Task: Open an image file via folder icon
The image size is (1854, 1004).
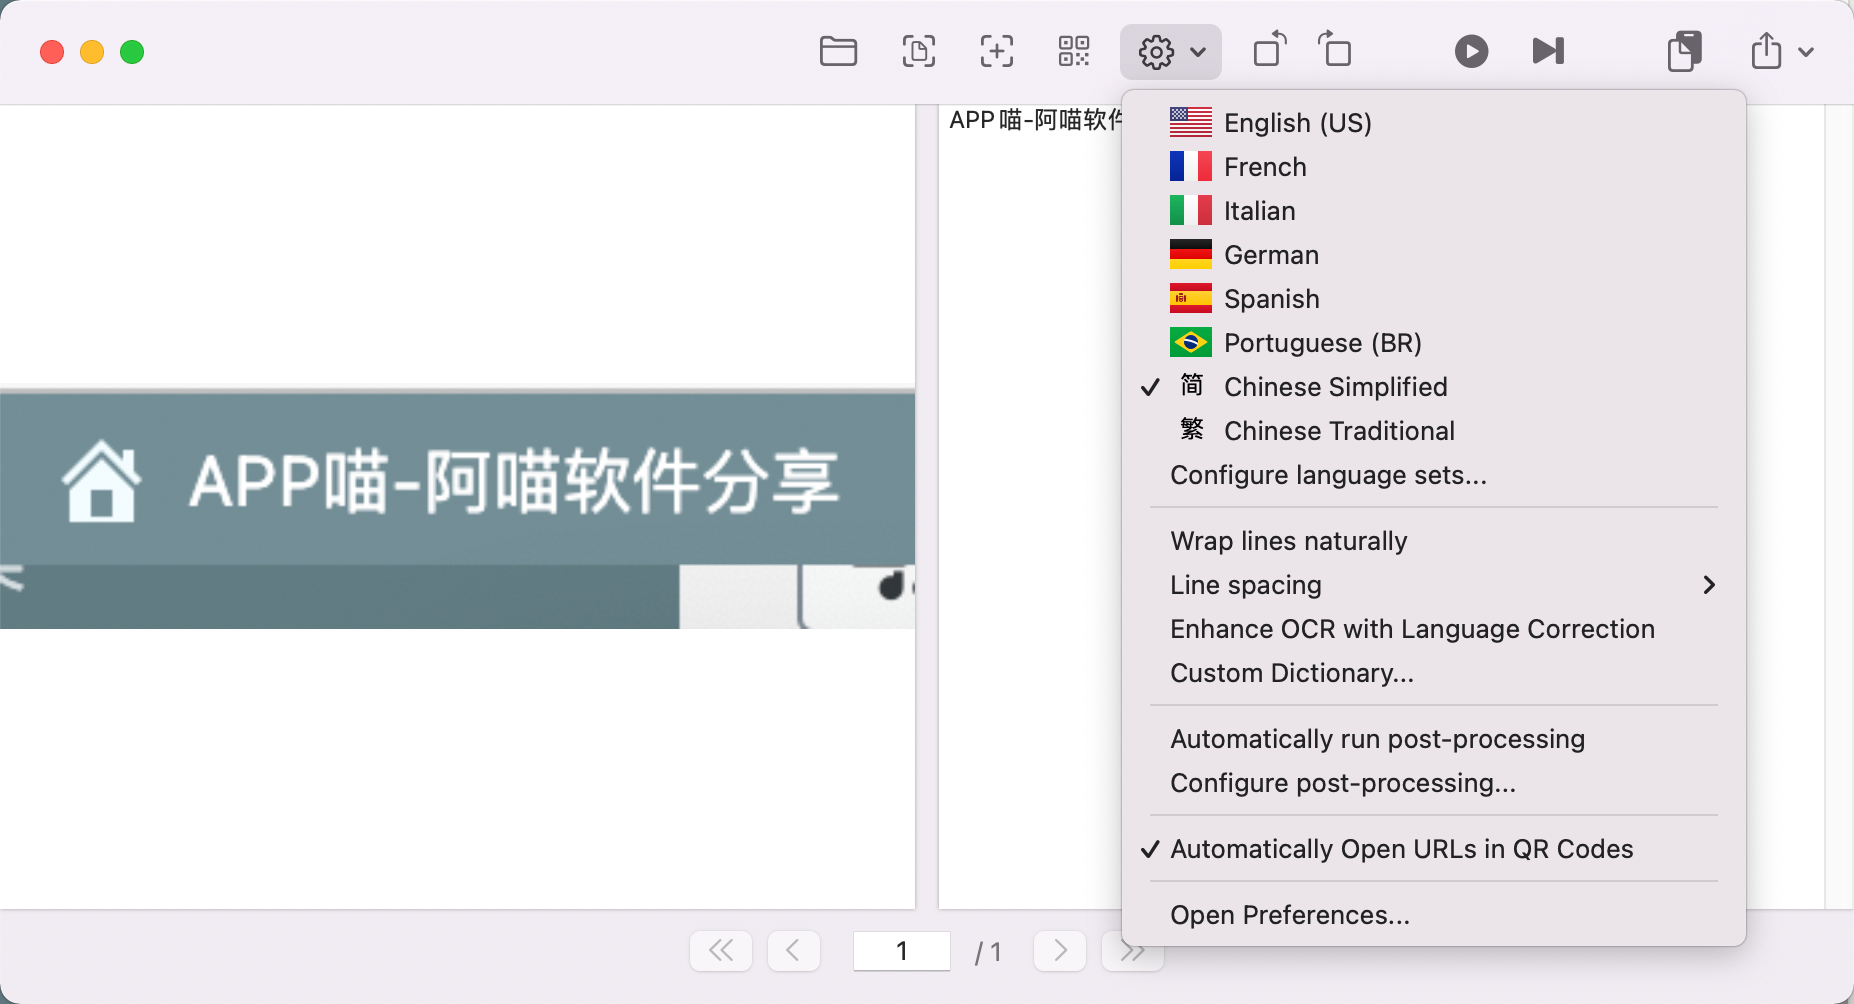Action: click(838, 51)
